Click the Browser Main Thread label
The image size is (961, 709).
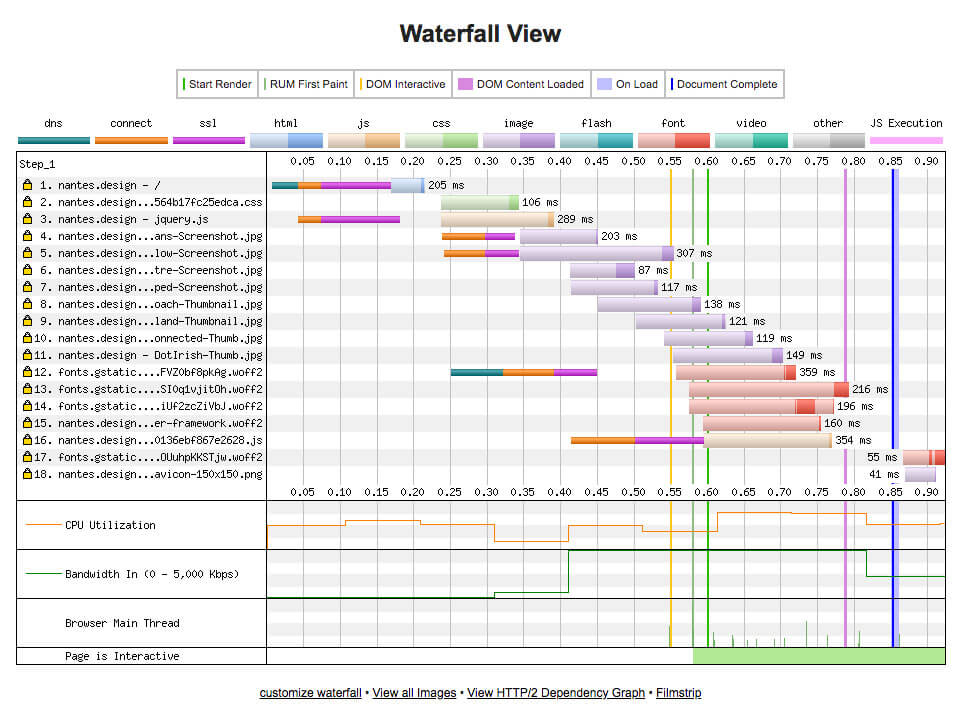coord(123,623)
